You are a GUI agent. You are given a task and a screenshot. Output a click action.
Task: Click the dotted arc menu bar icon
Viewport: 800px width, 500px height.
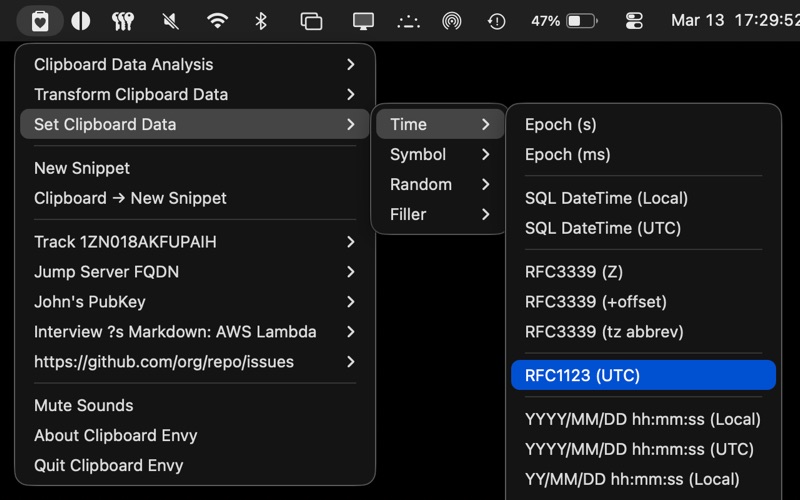pos(408,21)
